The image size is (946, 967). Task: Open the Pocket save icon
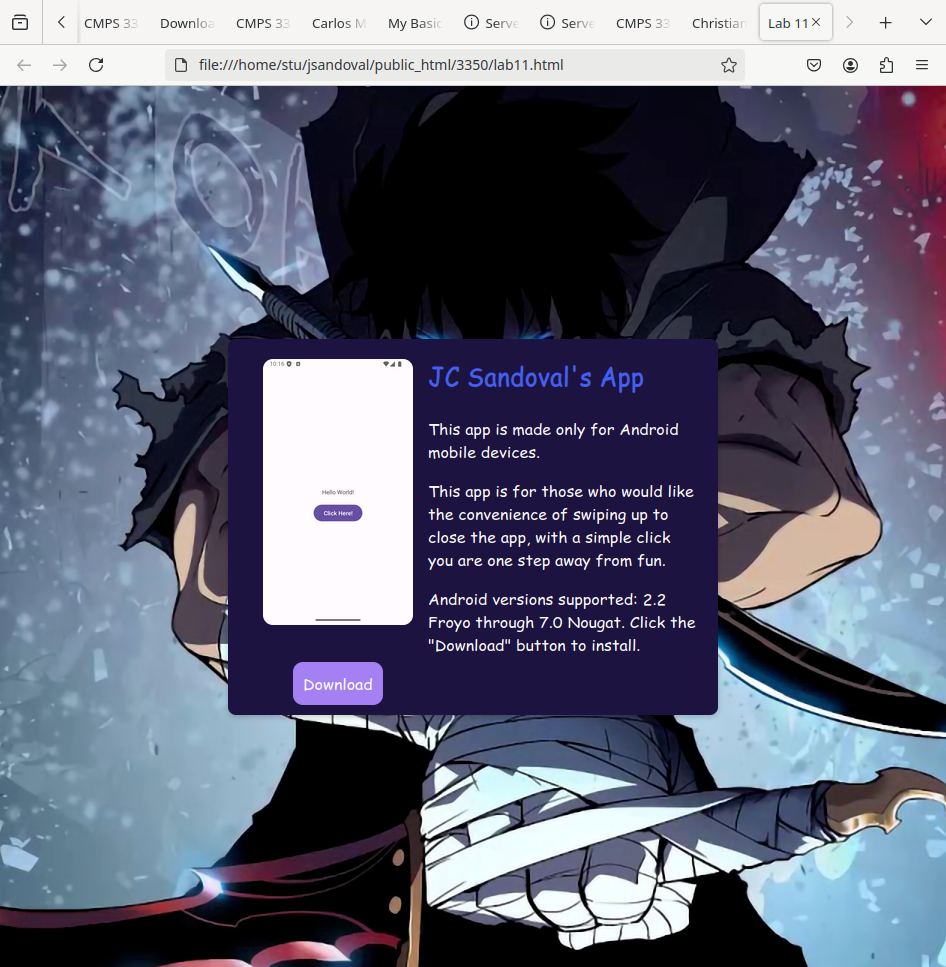(814, 65)
